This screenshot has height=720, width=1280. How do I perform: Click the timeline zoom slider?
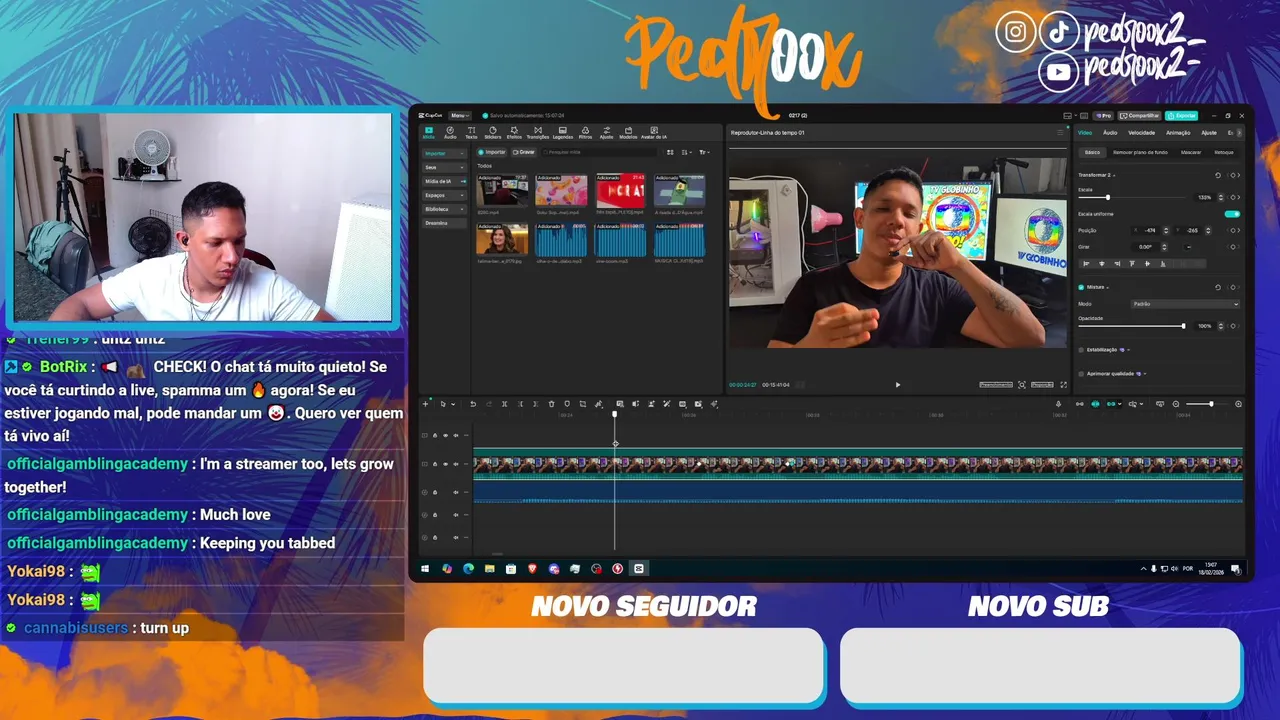click(x=1208, y=404)
